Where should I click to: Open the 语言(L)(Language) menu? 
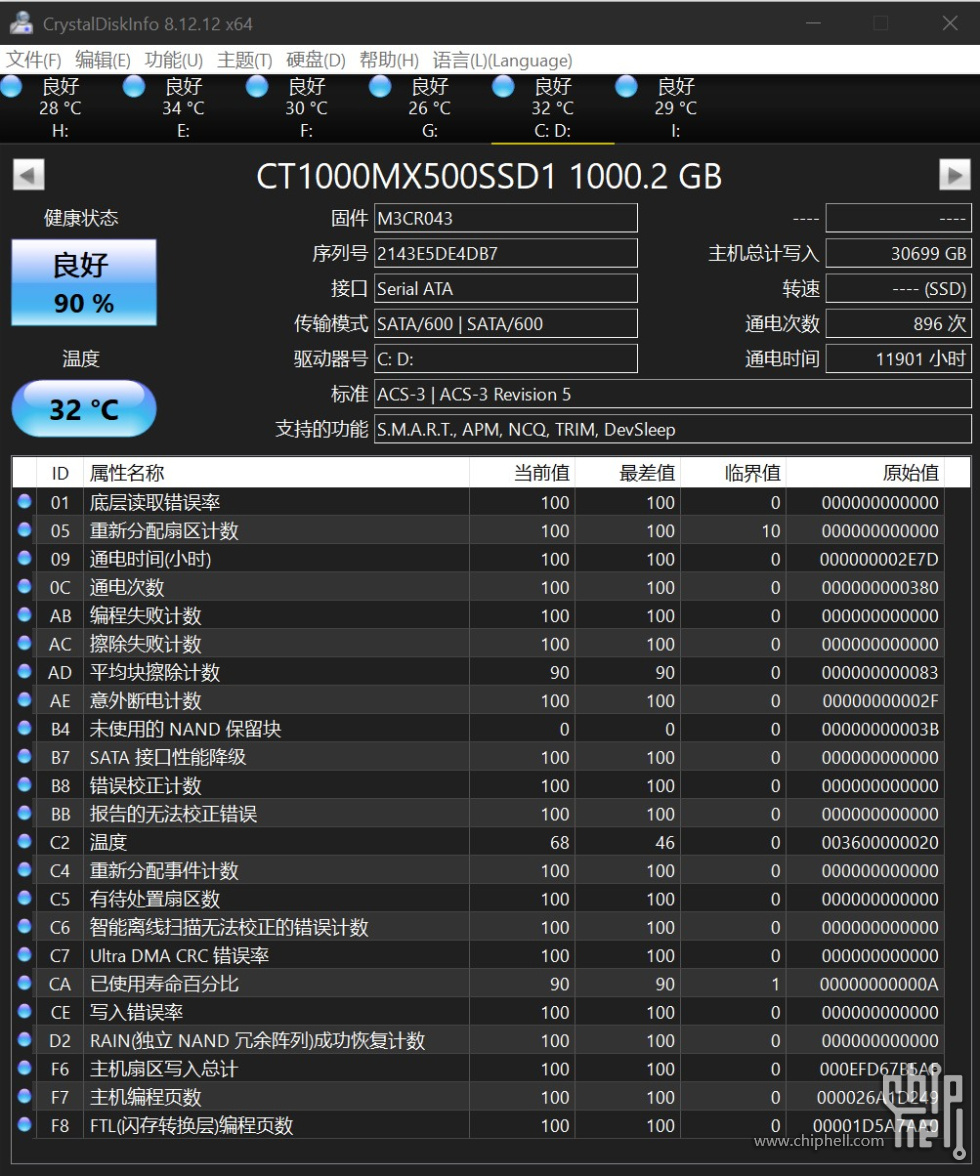[502, 60]
